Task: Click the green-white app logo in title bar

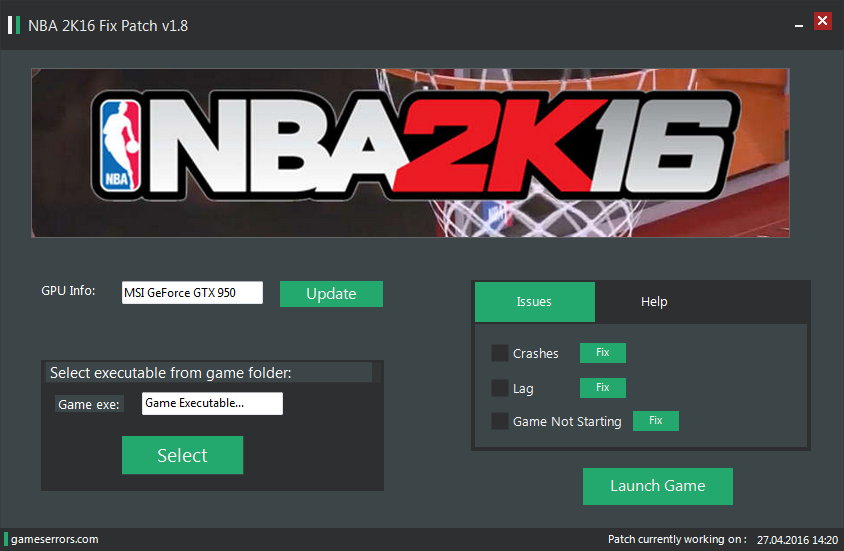Action: 14,25
